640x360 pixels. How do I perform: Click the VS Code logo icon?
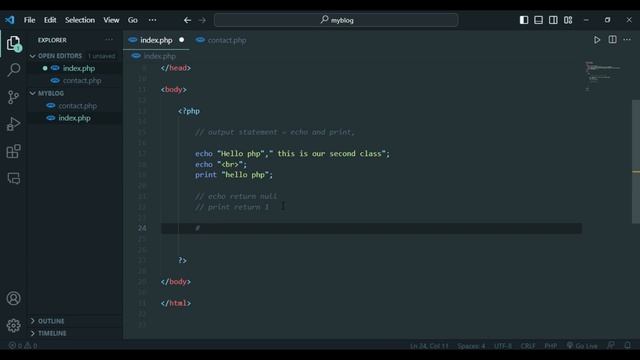[x=10, y=20]
